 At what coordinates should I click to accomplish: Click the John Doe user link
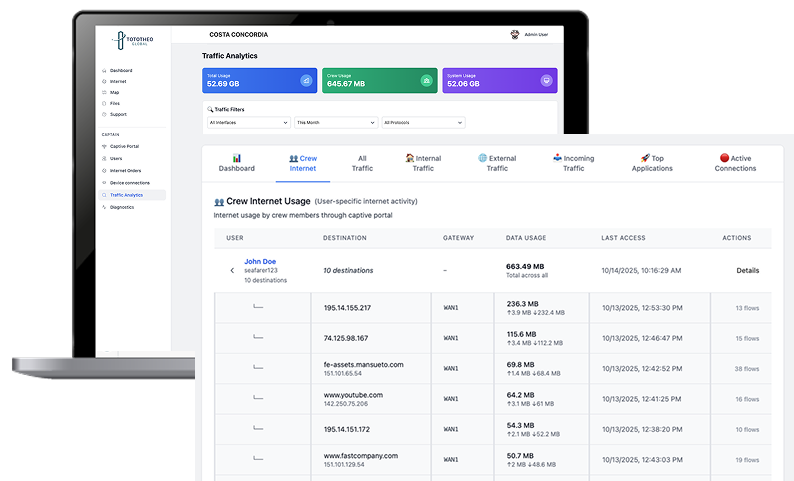pos(260,261)
